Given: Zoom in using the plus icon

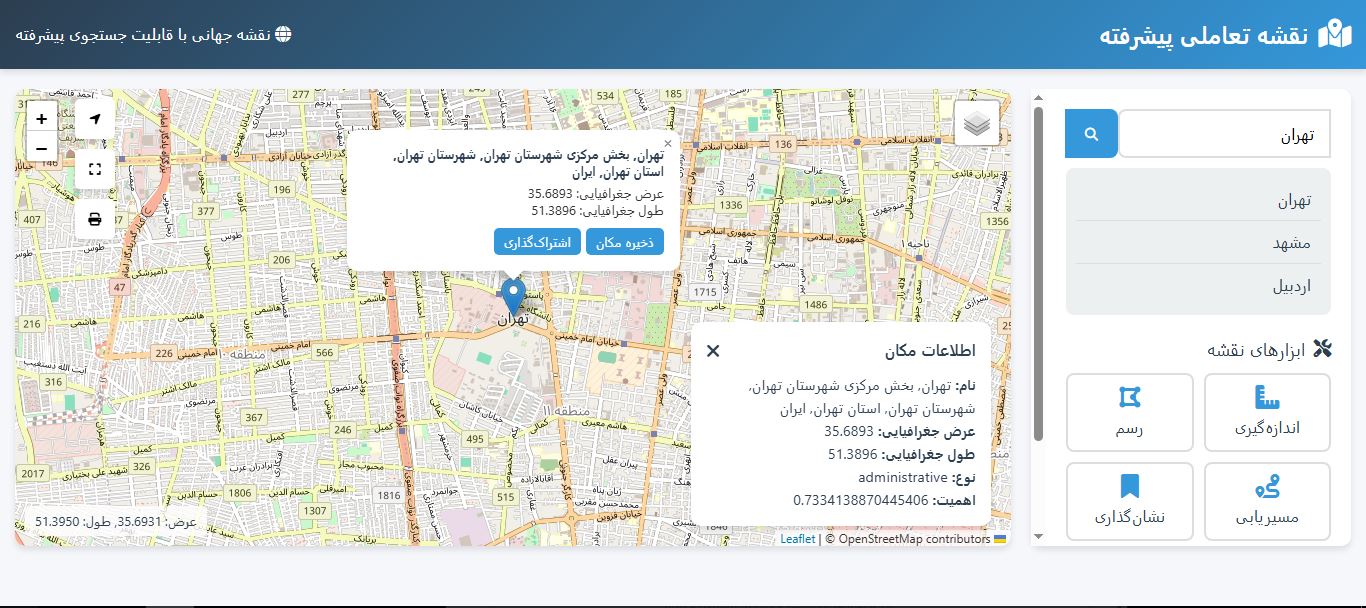Looking at the screenshot, I should click(41, 118).
